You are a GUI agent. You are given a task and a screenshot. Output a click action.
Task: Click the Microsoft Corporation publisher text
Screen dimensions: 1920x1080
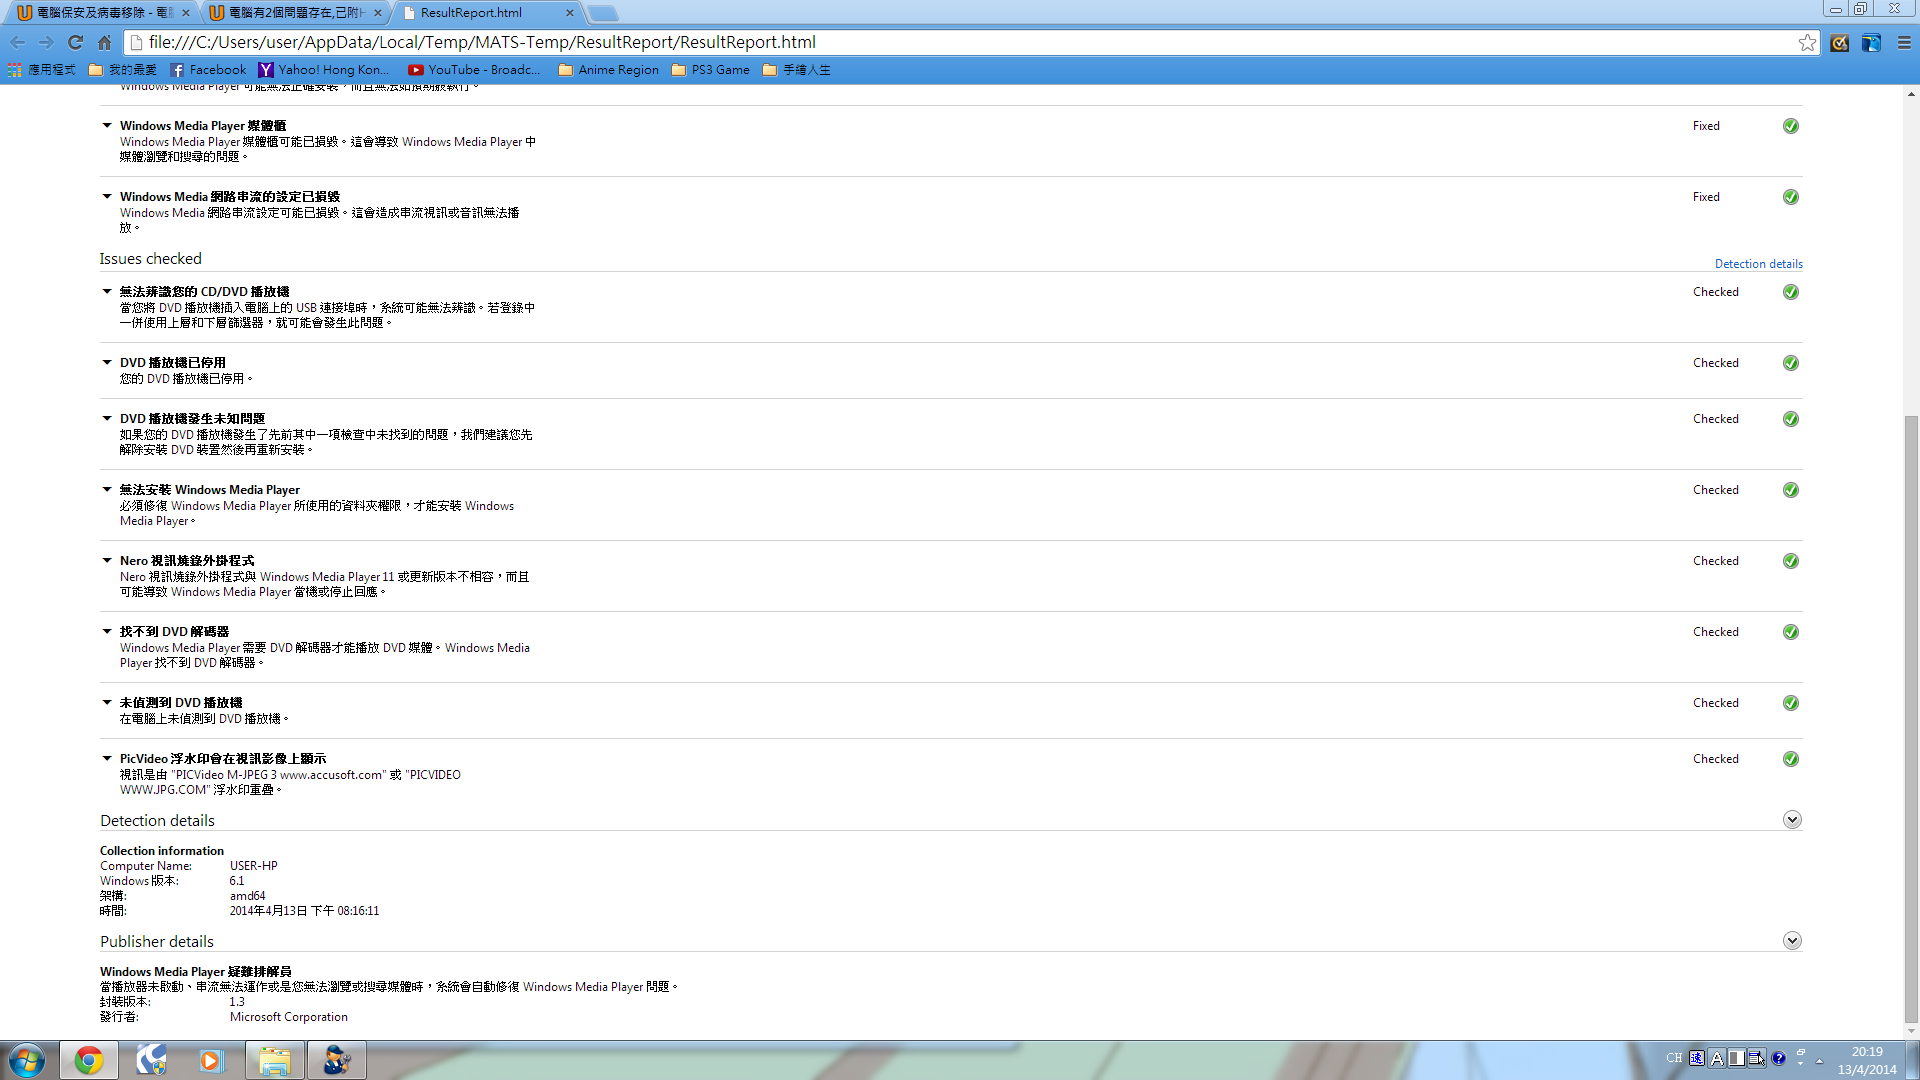[289, 1017]
